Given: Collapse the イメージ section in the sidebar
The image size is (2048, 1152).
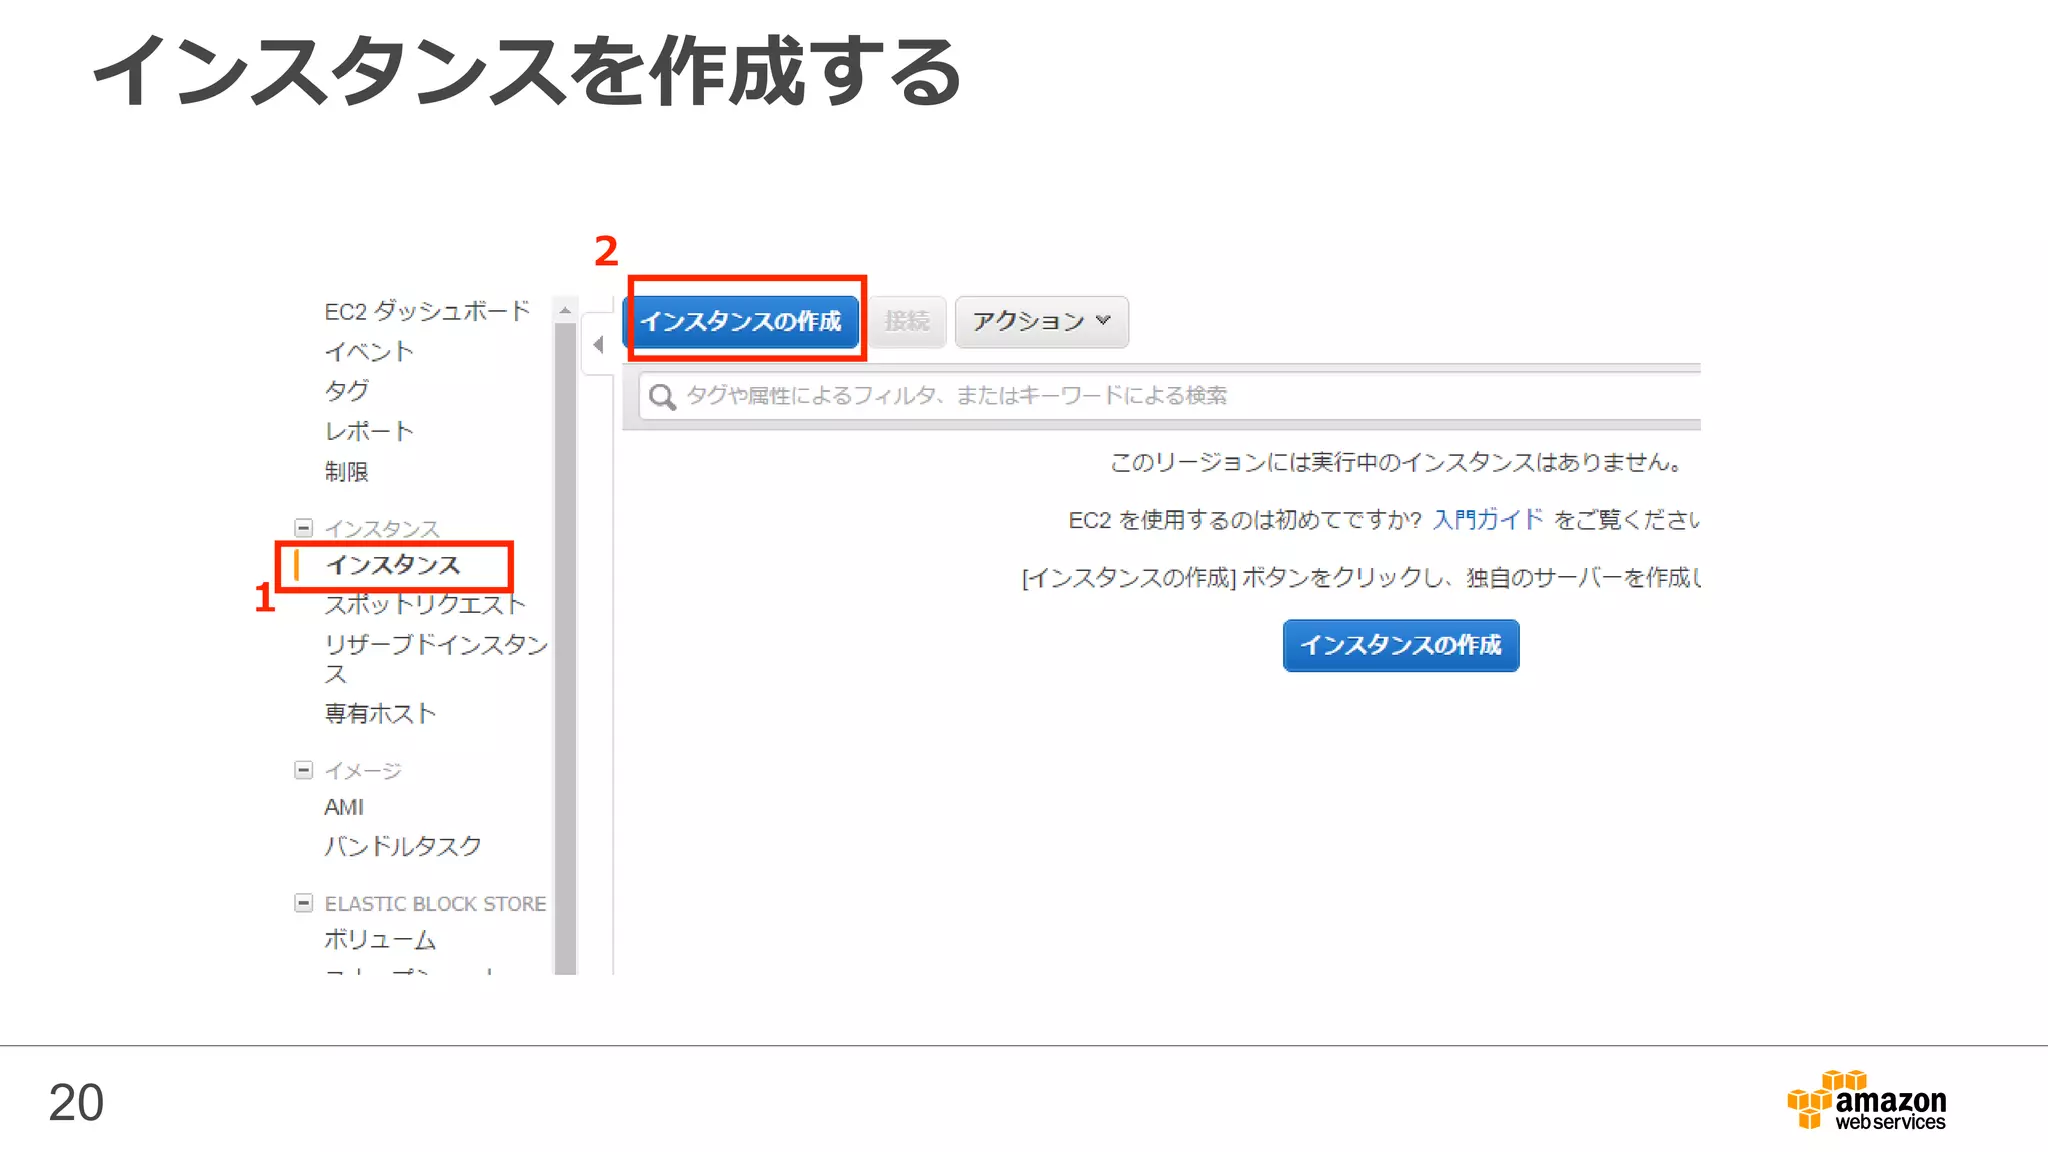Looking at the screenshot, I should click(x=304, y=770).
